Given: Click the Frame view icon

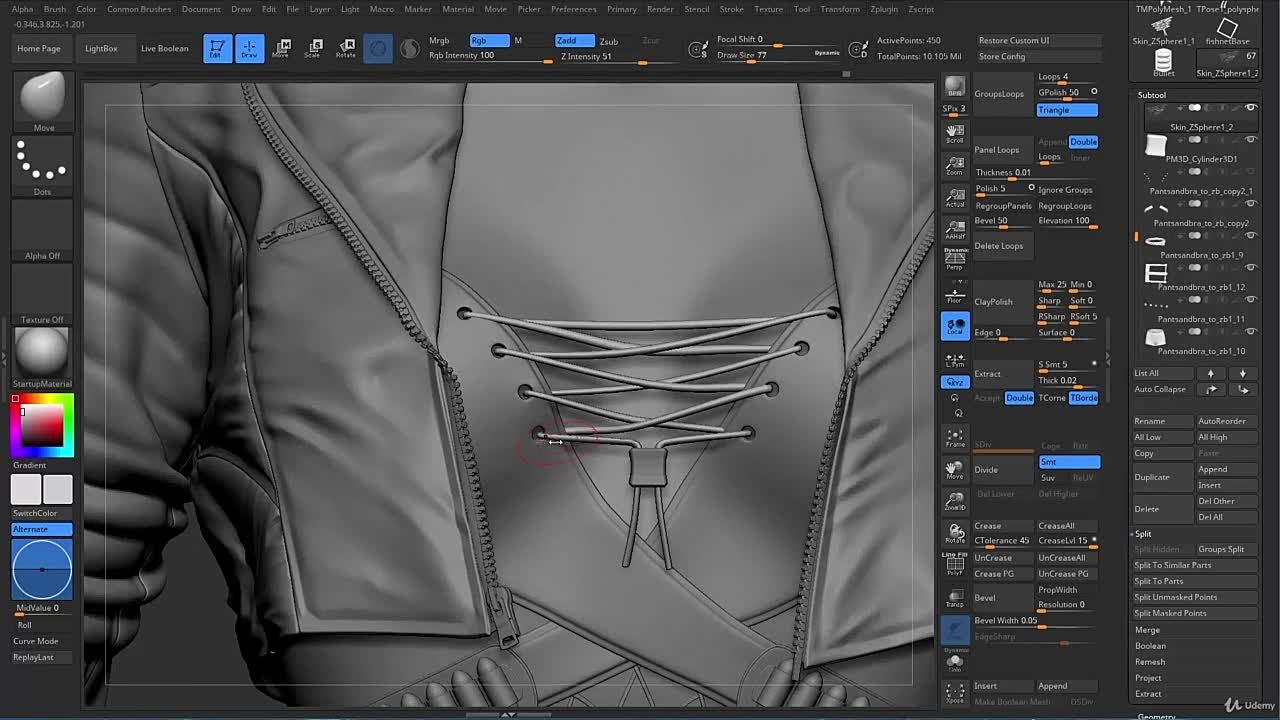Looking at the screenshot, I should [955, 437].
